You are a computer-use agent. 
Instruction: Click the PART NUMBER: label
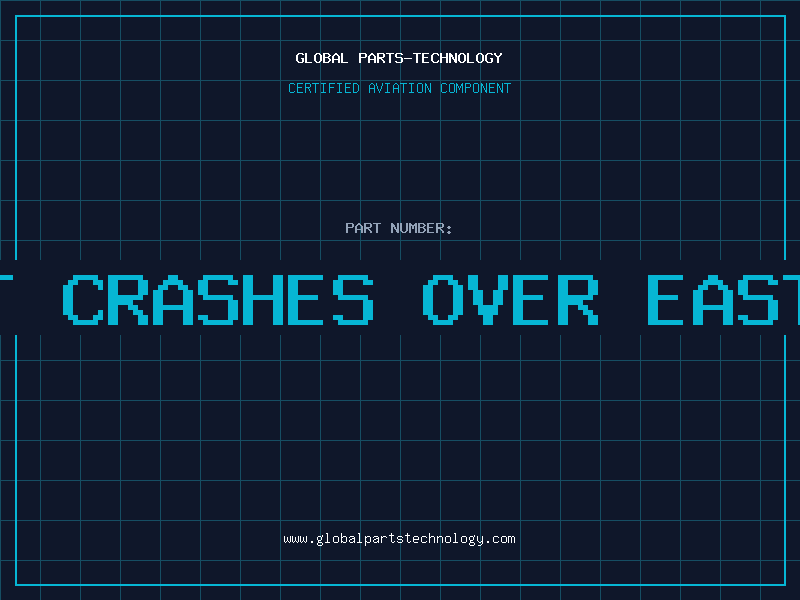point(399,228)
